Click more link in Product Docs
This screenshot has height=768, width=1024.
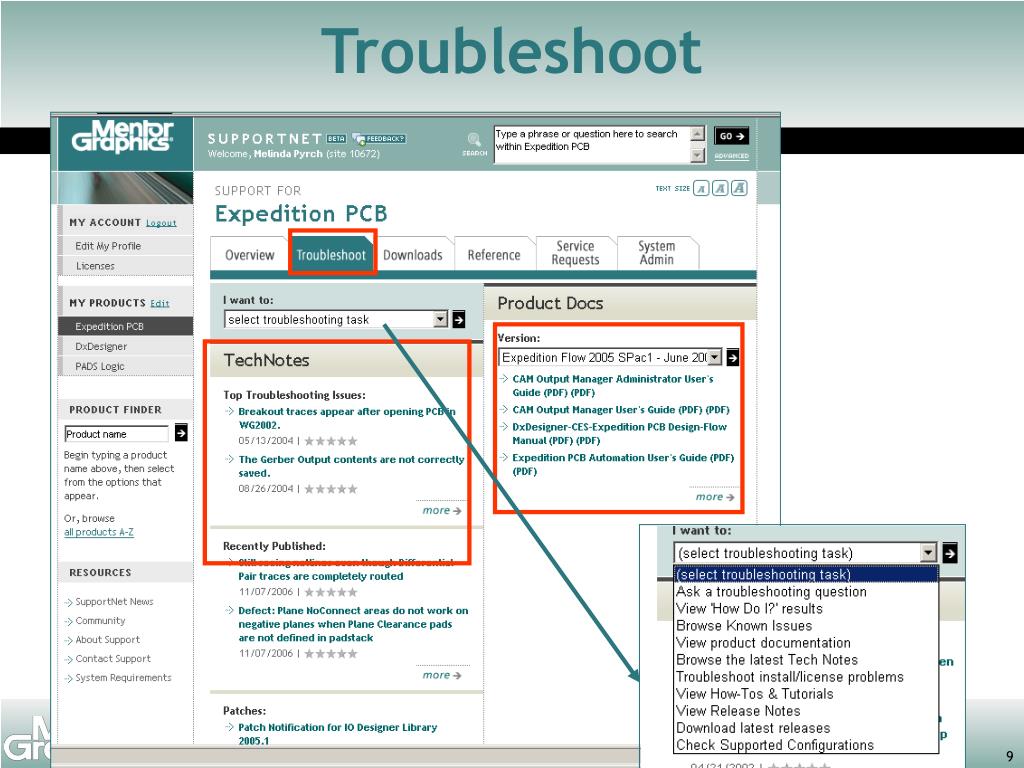[715, 497]
